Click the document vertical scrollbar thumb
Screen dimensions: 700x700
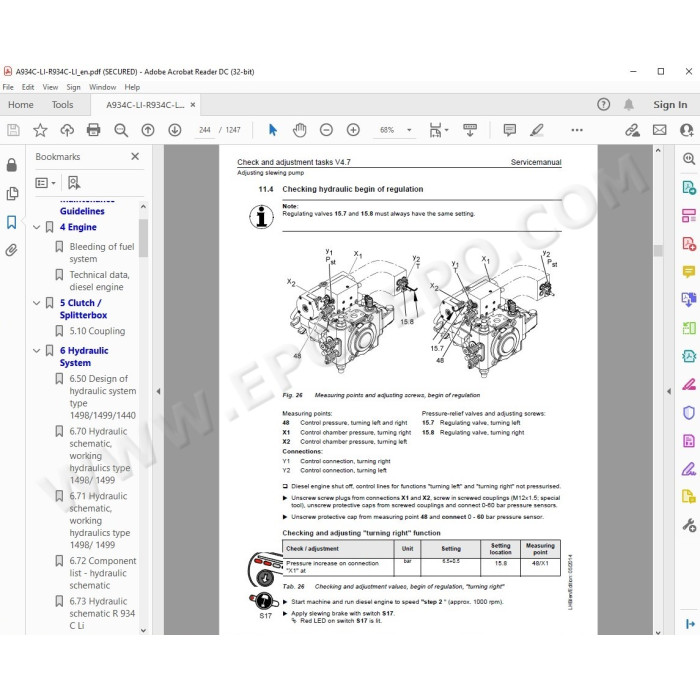pyautogui.click(x=658, y=250)
